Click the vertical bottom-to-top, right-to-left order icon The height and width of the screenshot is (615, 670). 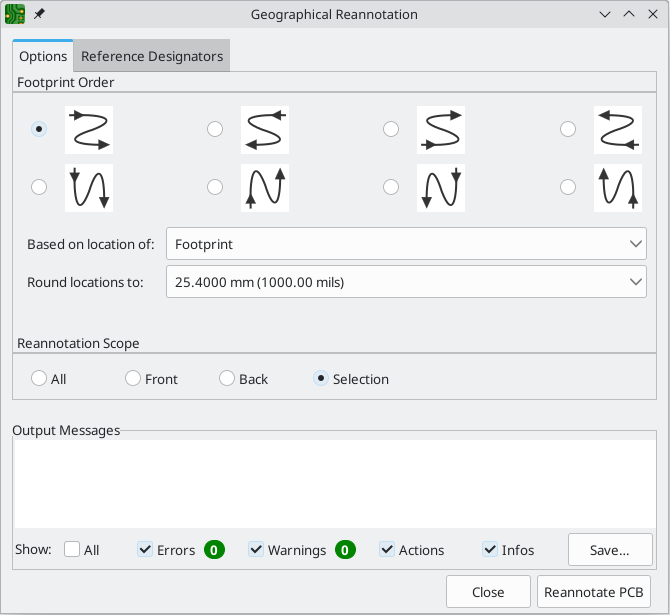[619, 187]
